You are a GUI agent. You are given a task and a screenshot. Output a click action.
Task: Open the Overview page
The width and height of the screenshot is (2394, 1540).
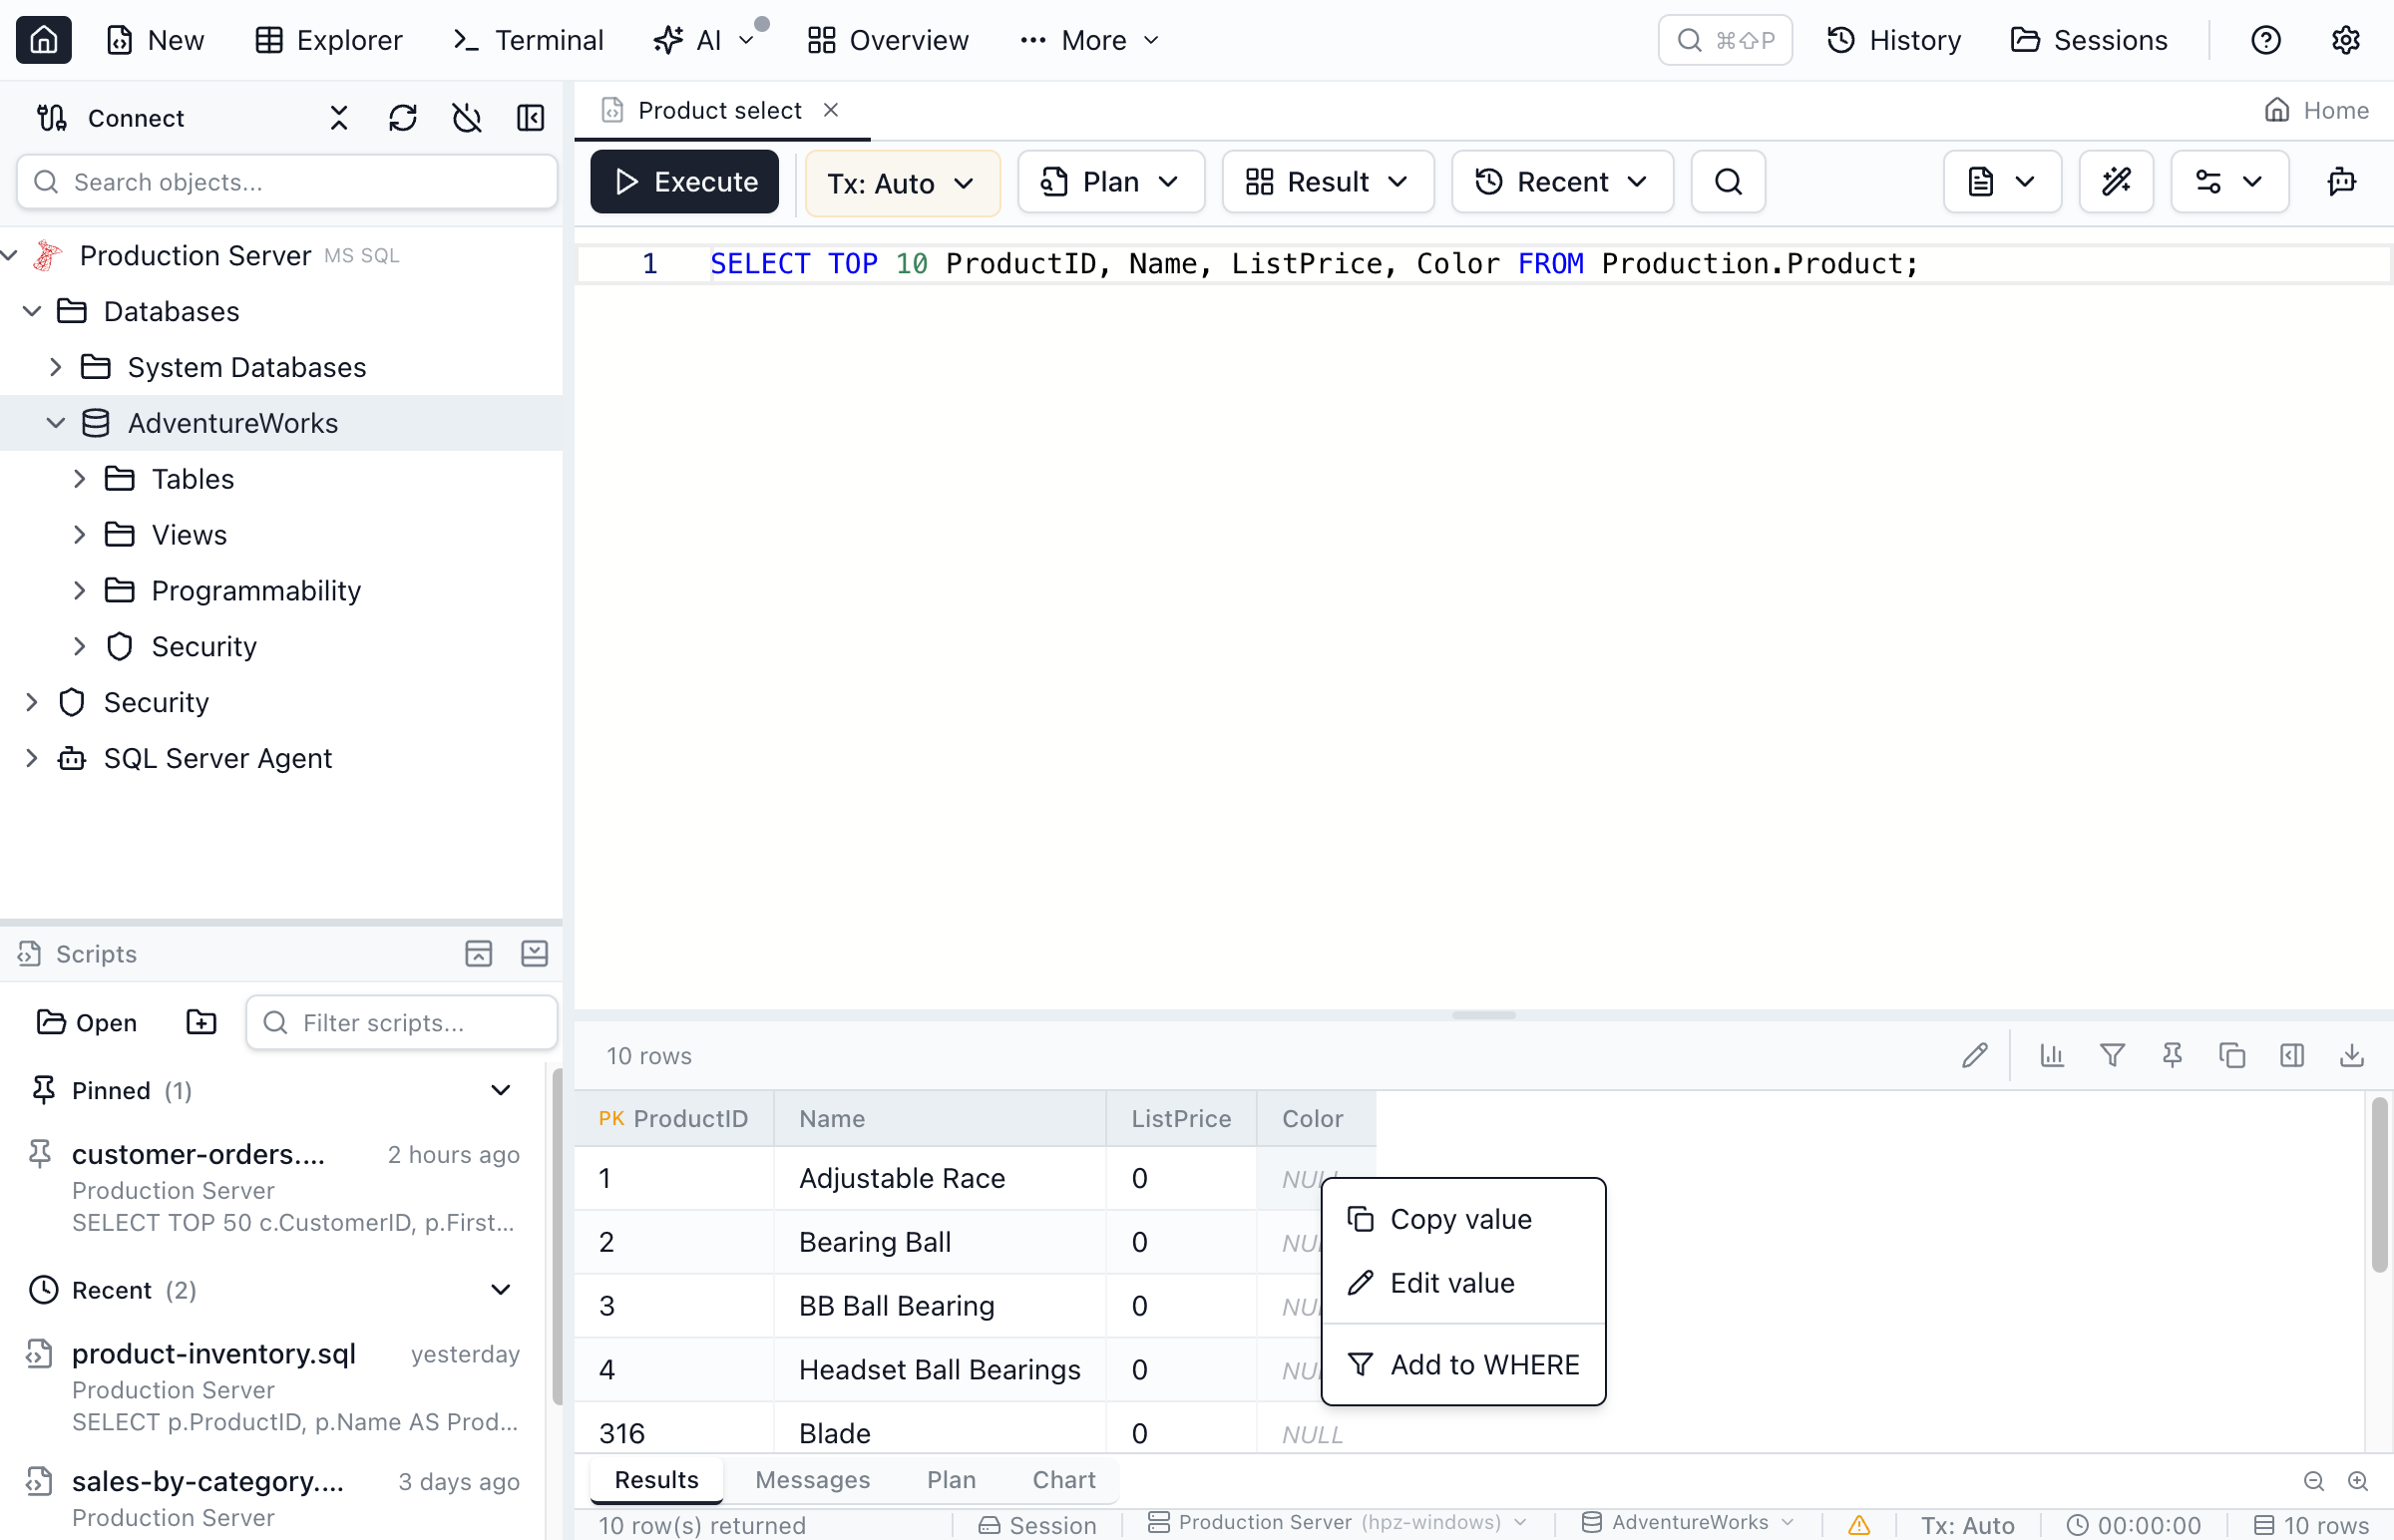coord(888,40)
